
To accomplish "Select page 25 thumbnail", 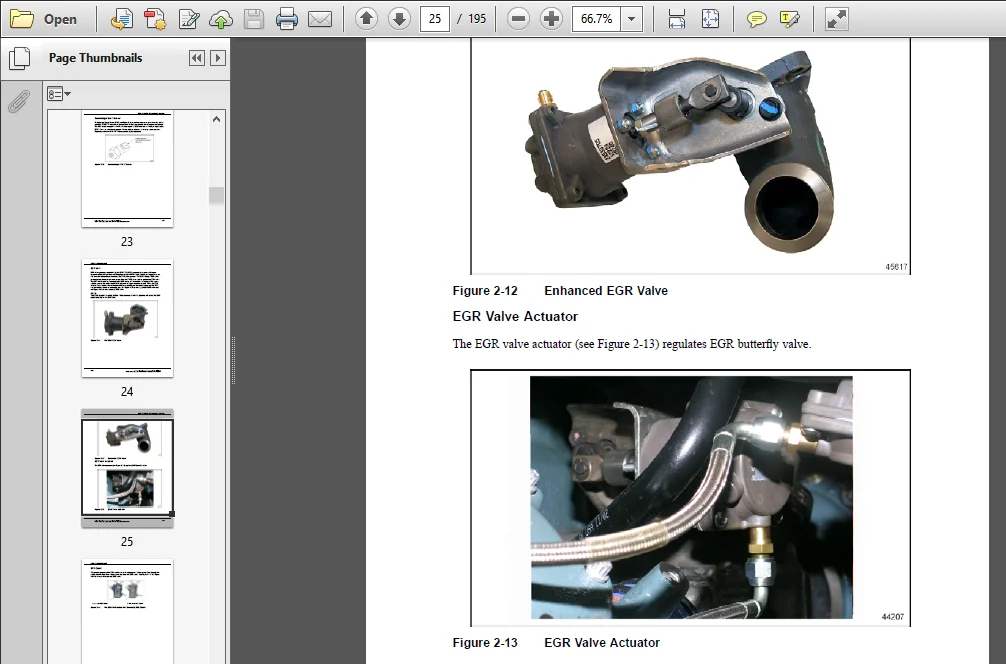I will point(127,468).
